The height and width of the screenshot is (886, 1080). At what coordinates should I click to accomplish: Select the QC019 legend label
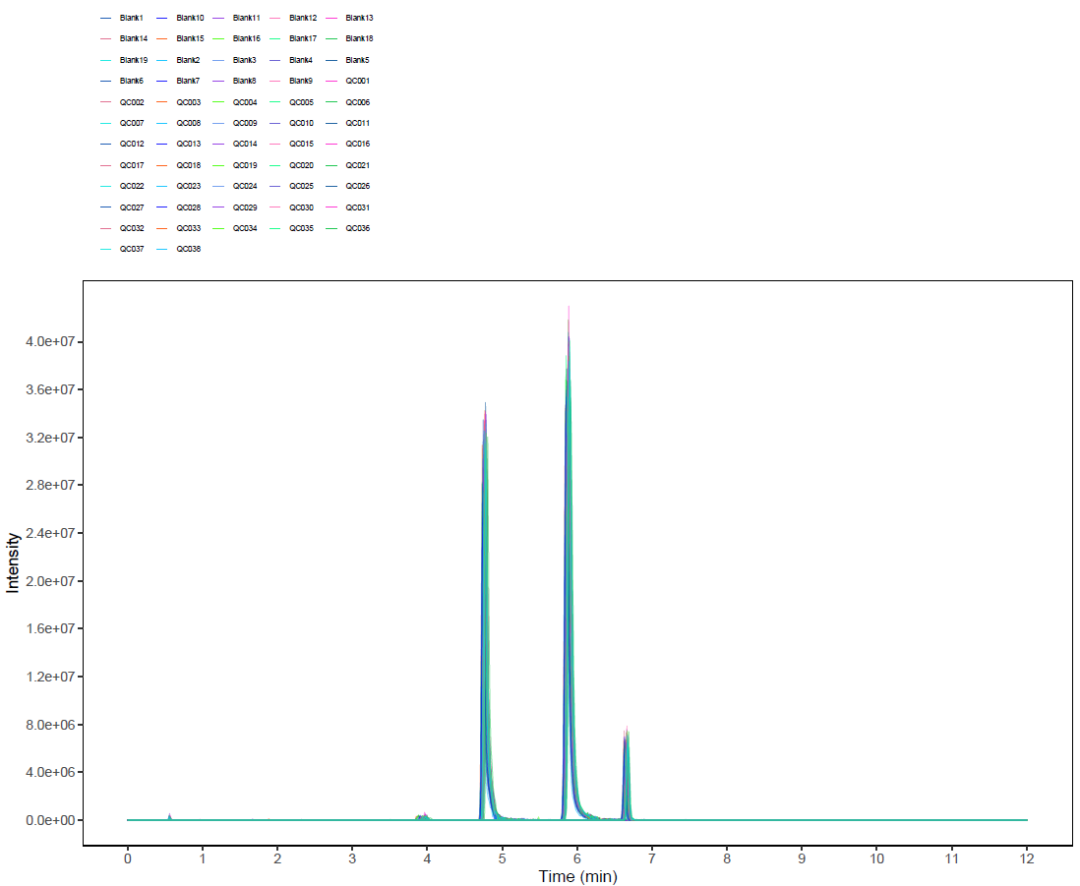click(x=245, y=165)
